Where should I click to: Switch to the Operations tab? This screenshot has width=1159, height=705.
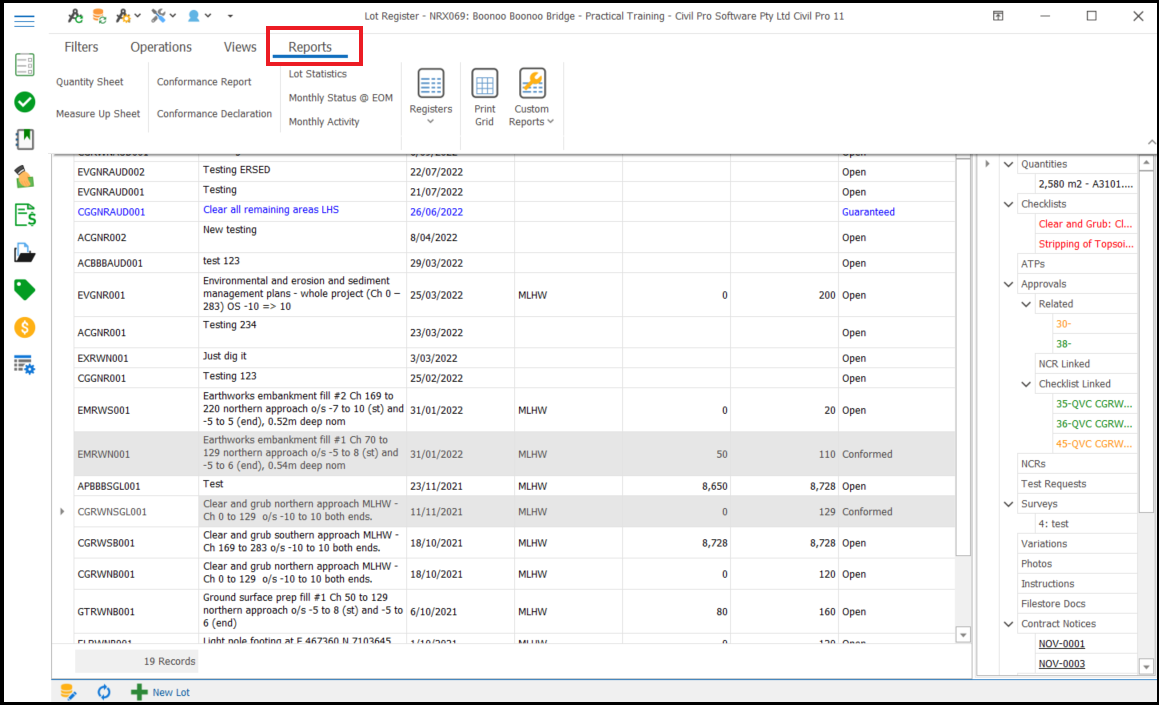click(x=161, y=47)
